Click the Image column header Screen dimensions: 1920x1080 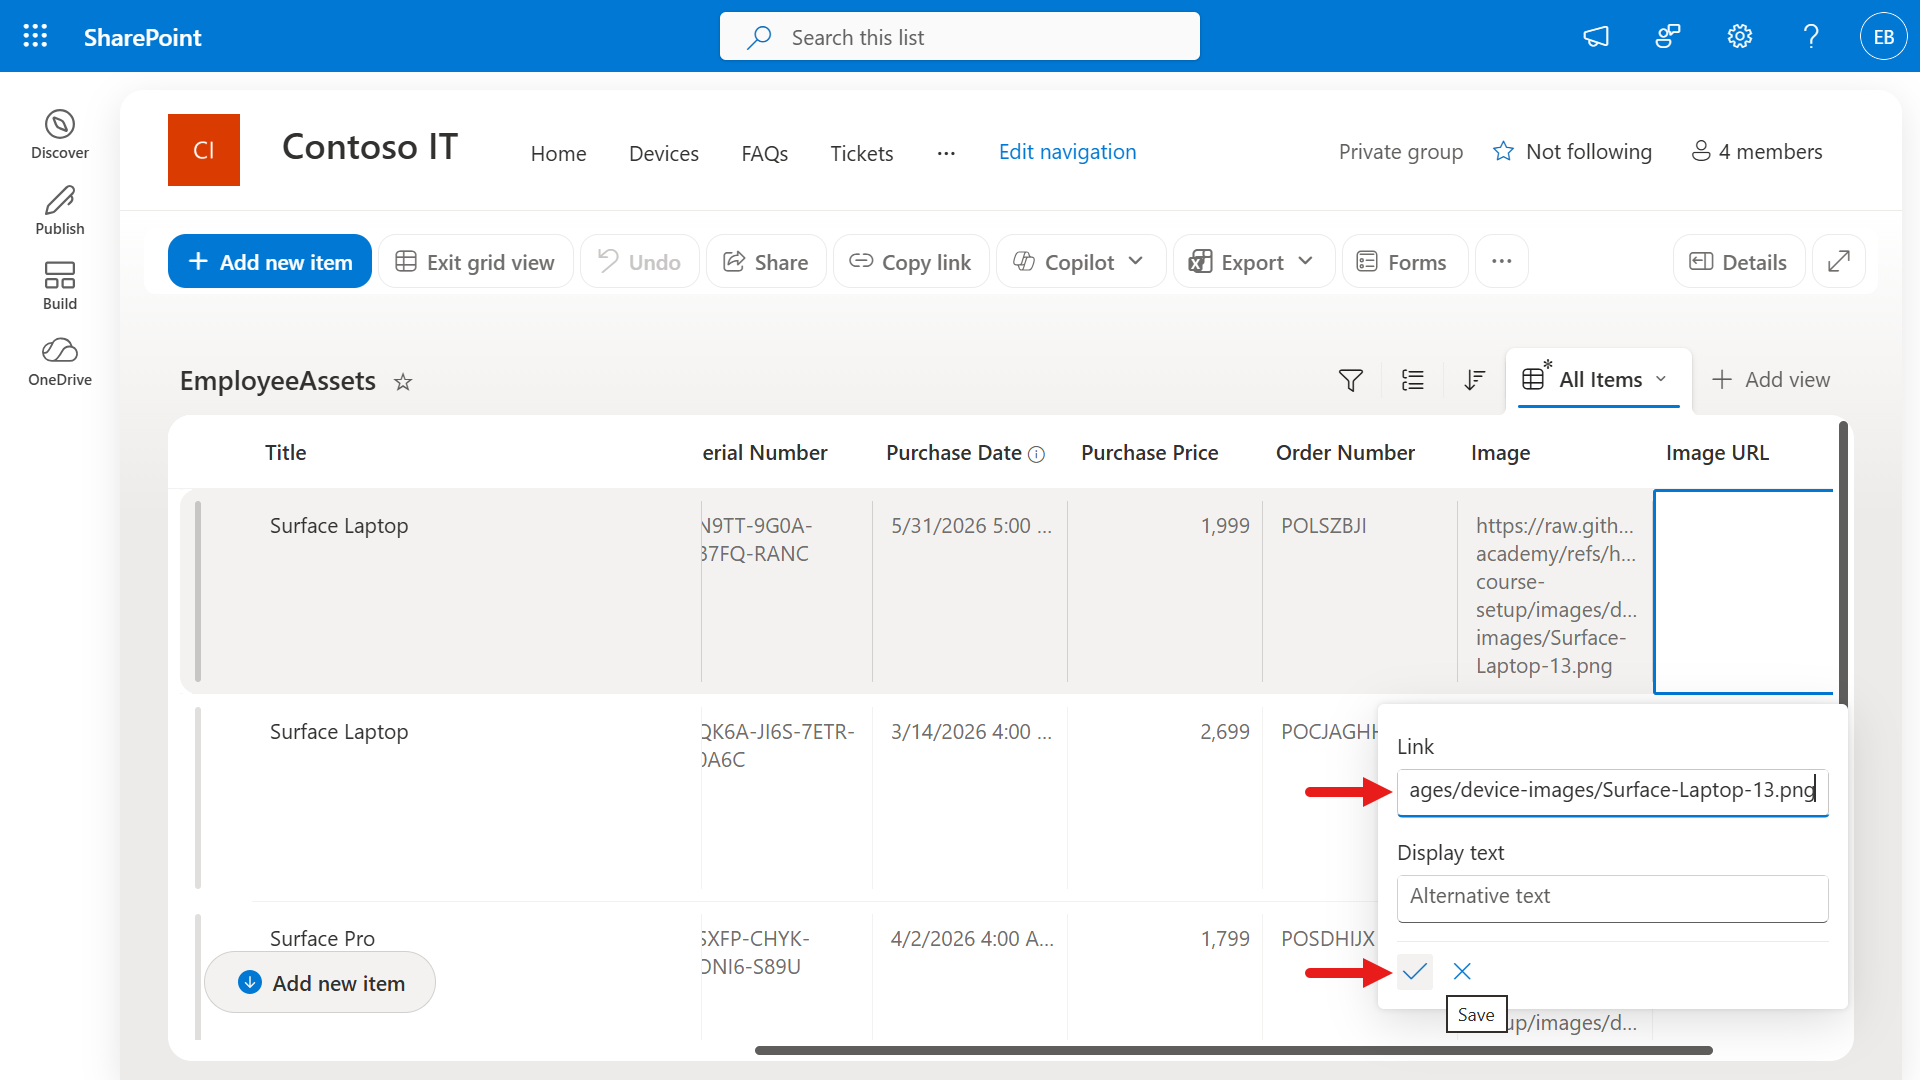coord(1500,453)
